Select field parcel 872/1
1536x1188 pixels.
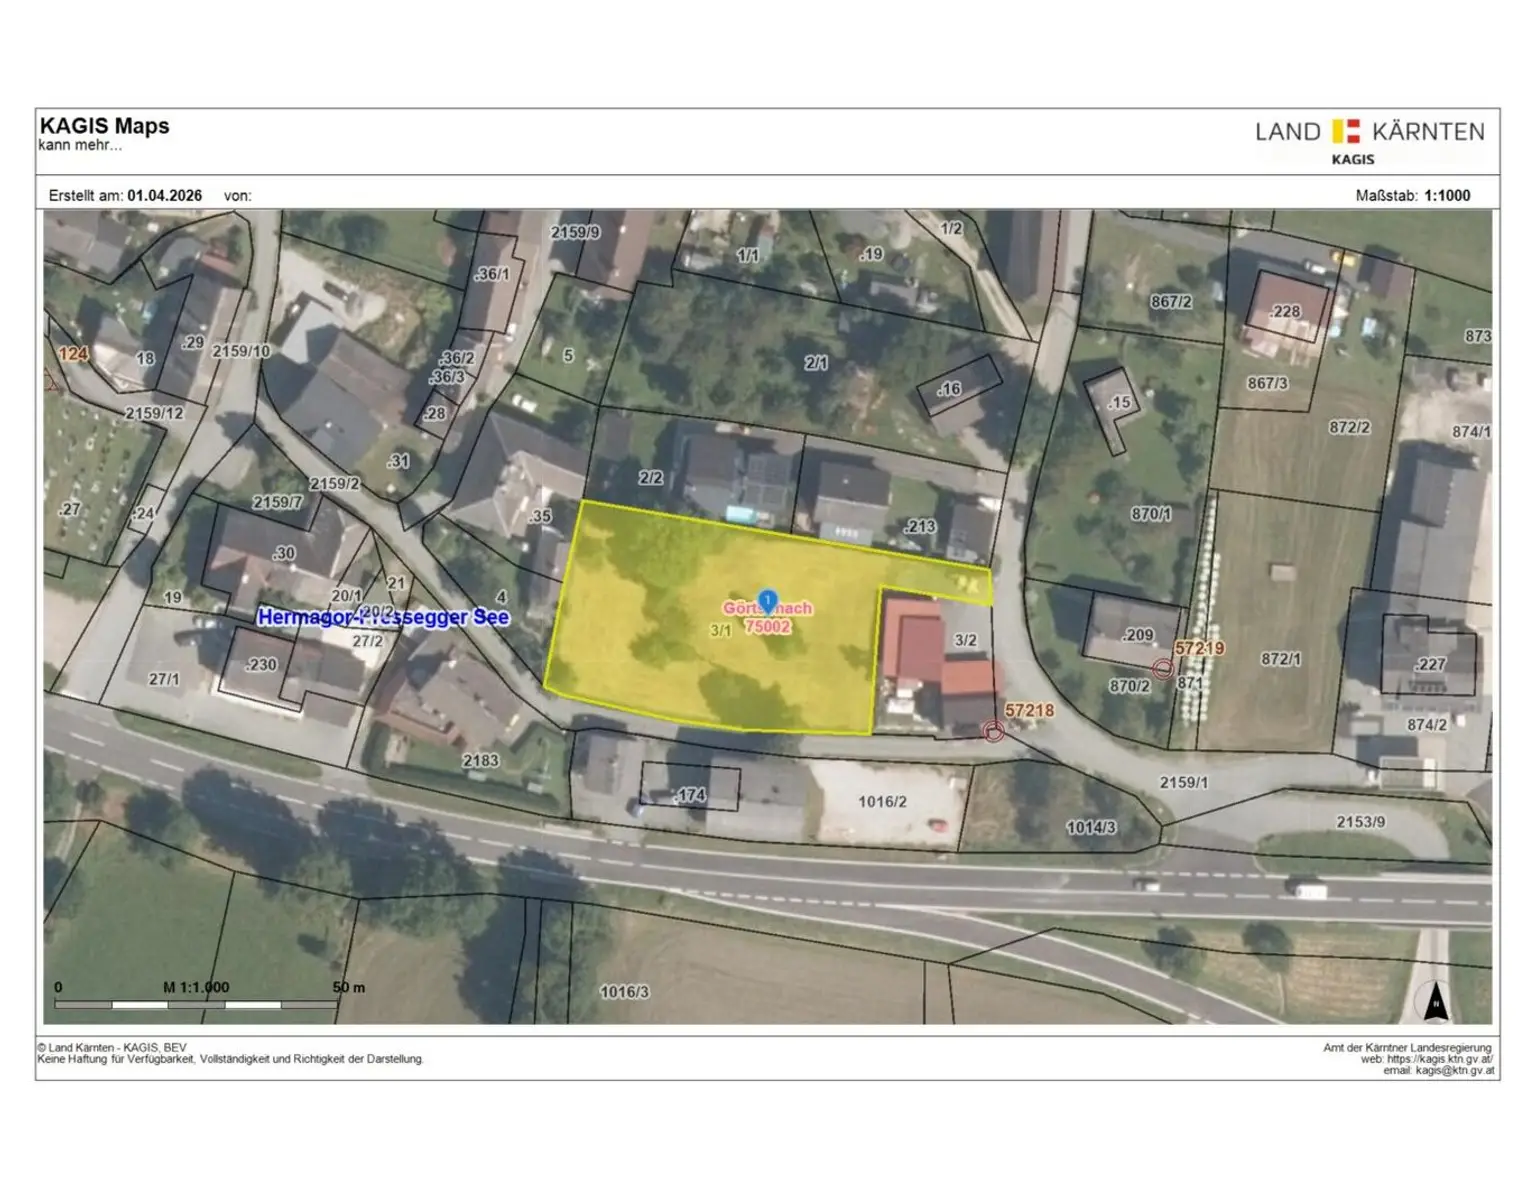1280,659
